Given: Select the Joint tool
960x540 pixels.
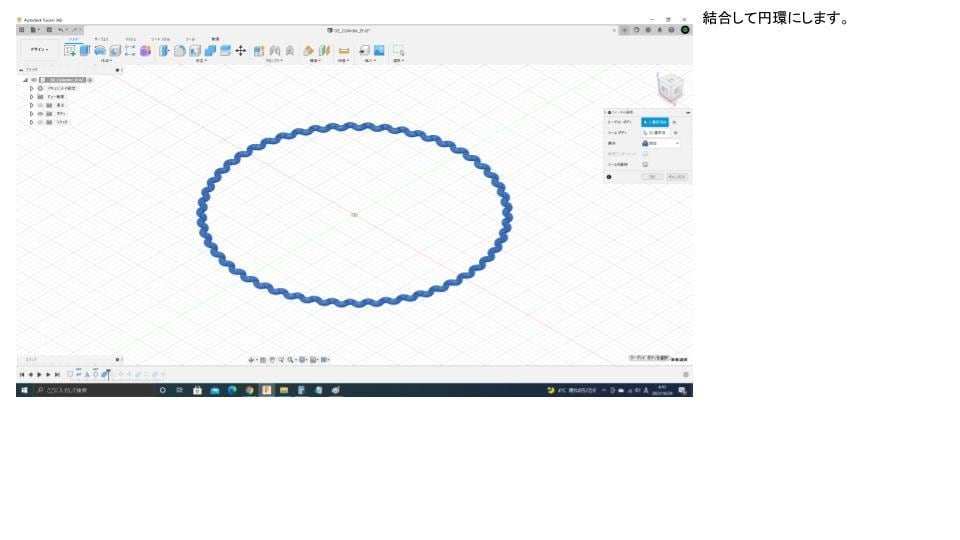Looking at the screenshot, I should coord(275,51).
